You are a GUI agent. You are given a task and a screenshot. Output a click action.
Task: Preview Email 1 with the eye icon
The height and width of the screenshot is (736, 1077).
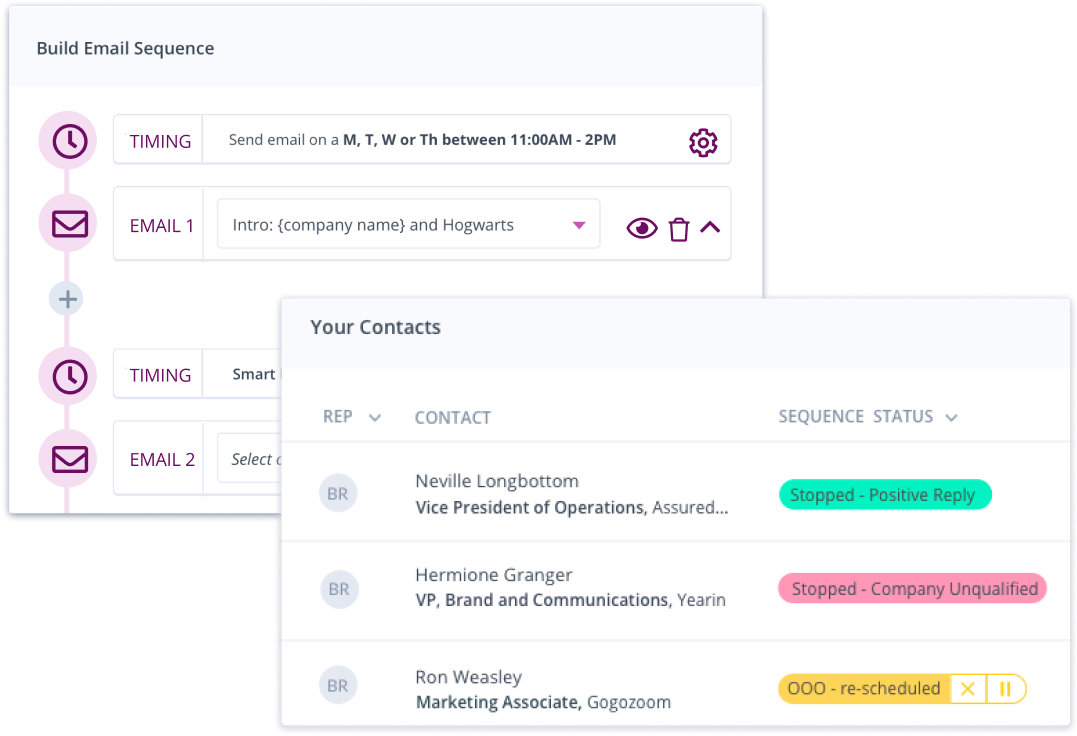coord(642,229)
